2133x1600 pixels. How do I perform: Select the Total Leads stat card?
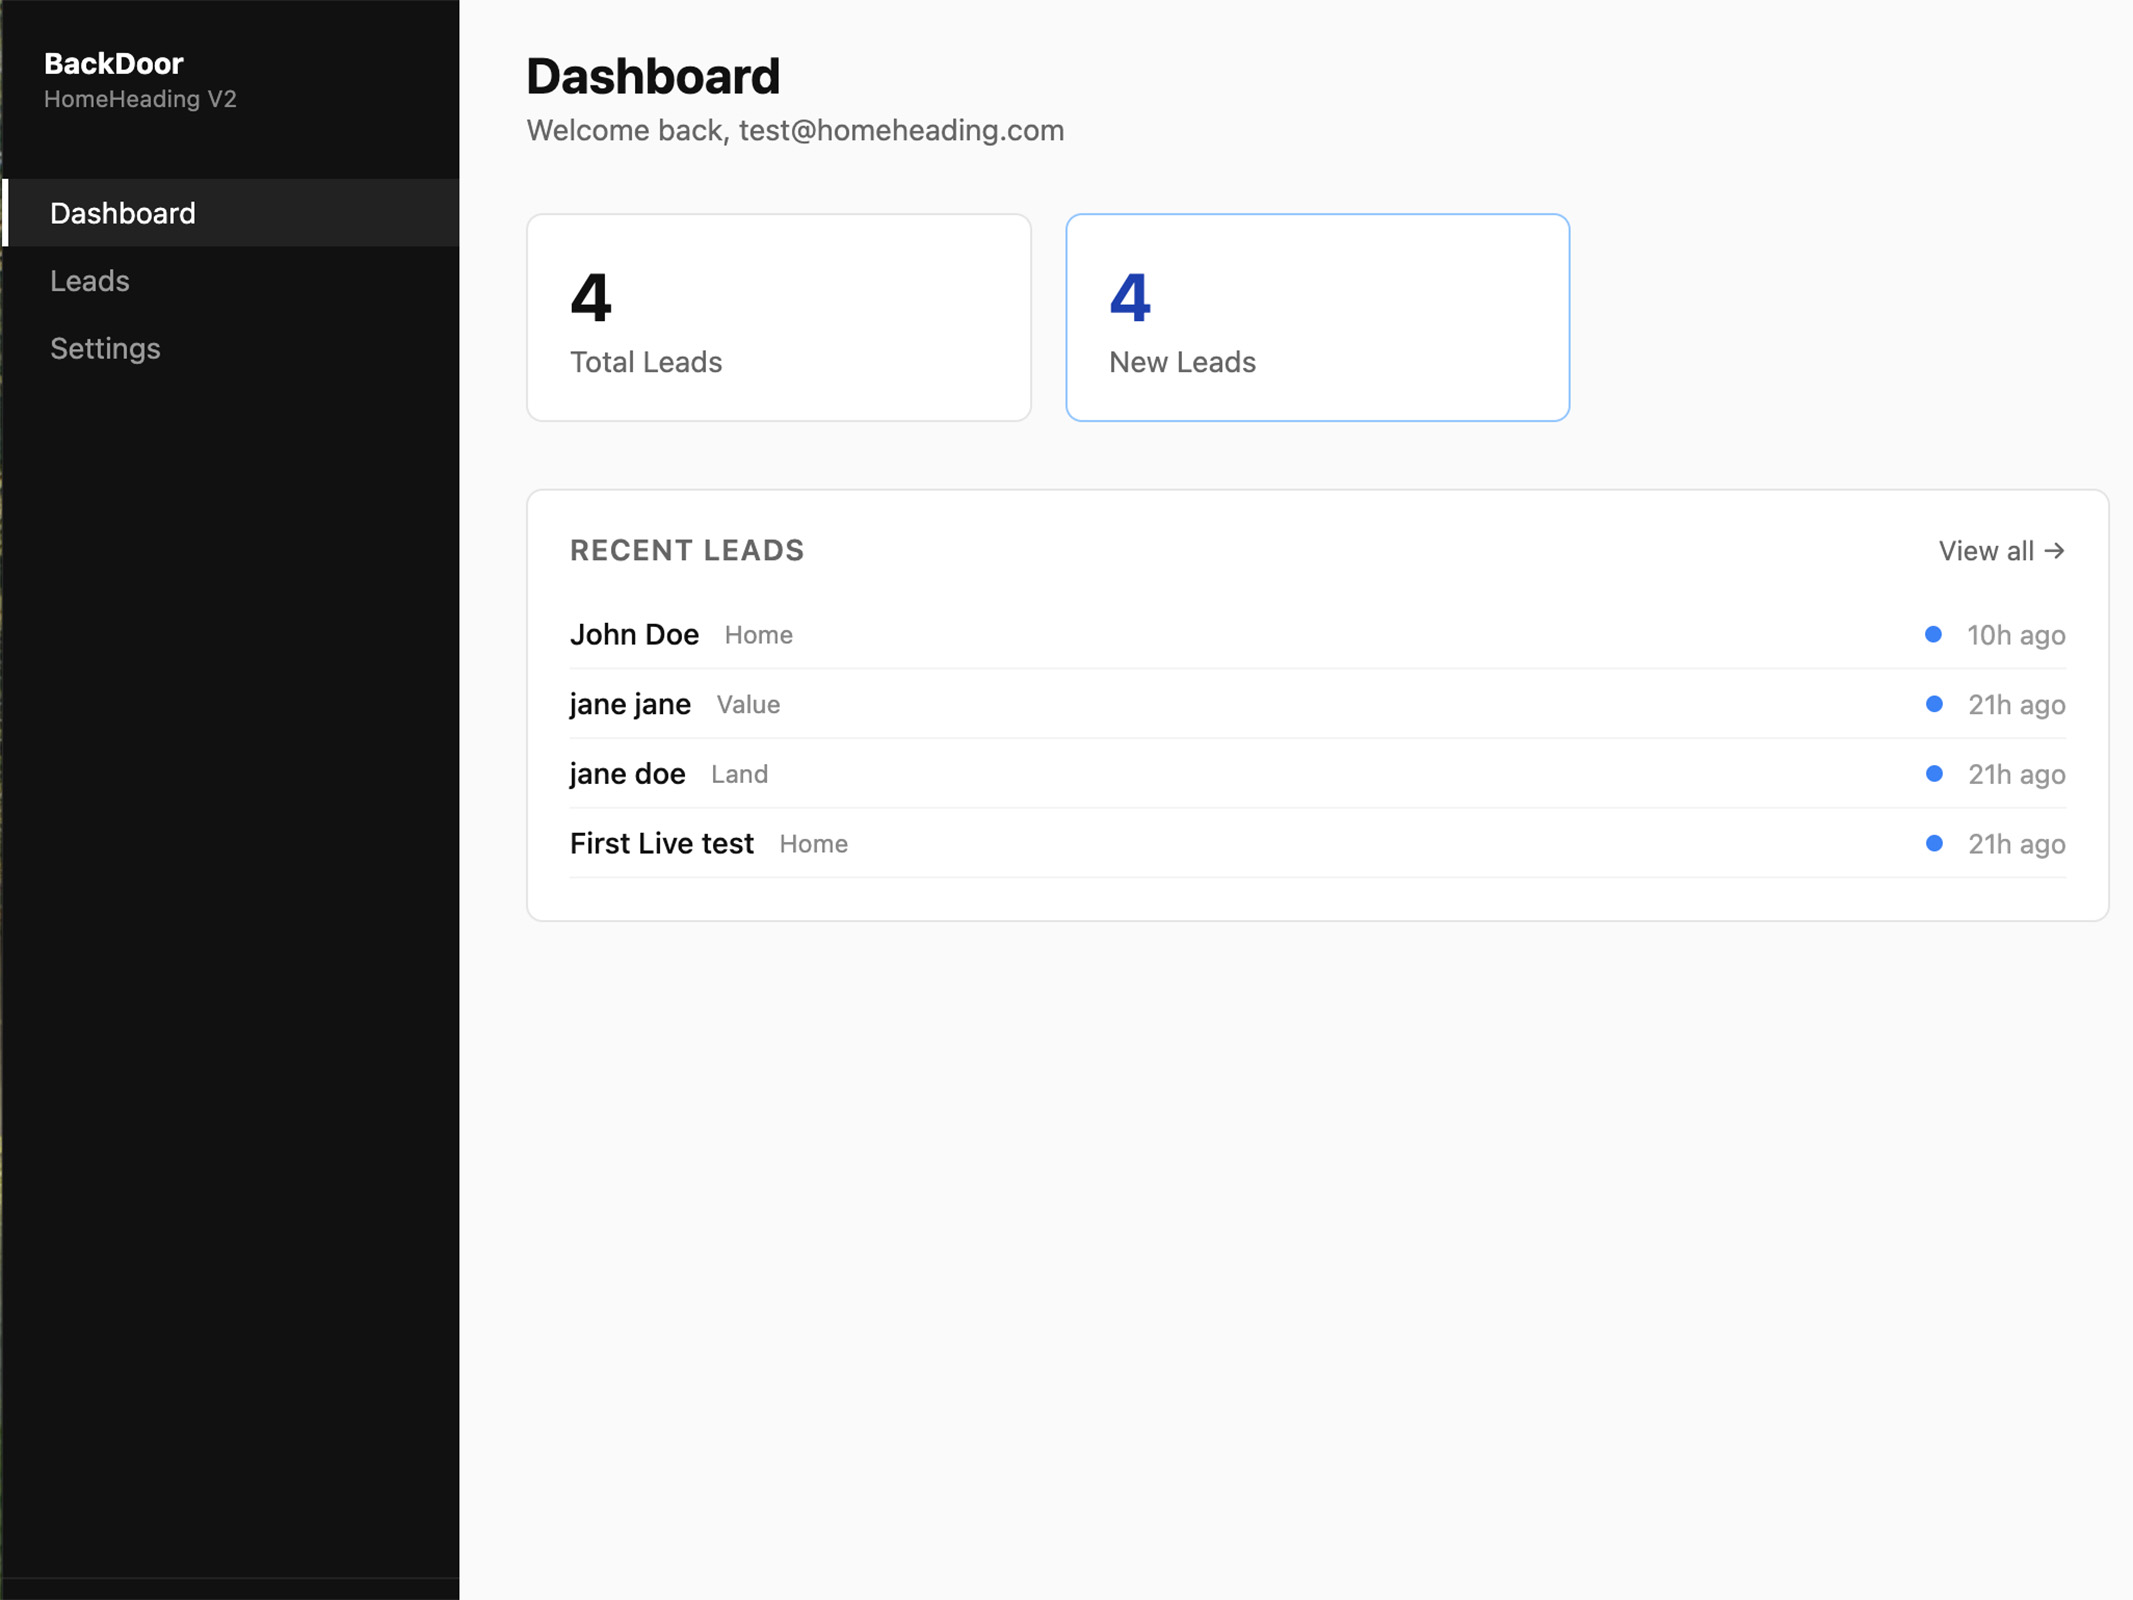pos(777,317)
